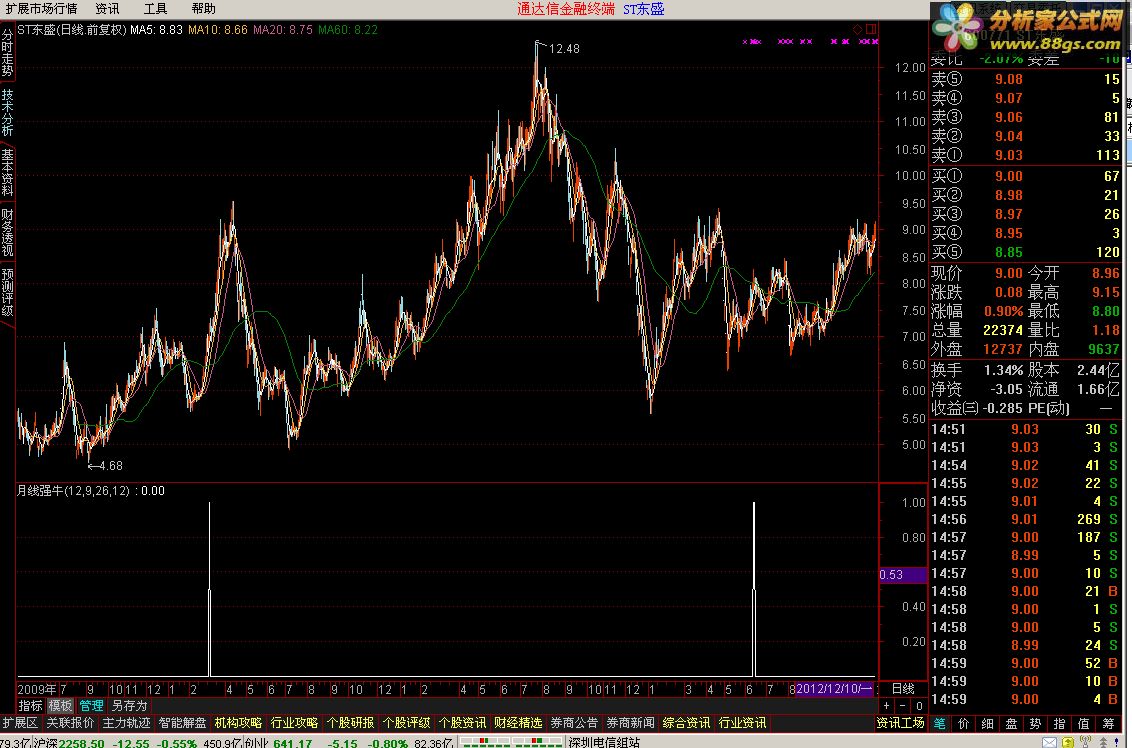Image resolution: width=1132 pixels, height=748 pixels.
Task: Select the 盘 tab in quote panel
Action: 1011,723
